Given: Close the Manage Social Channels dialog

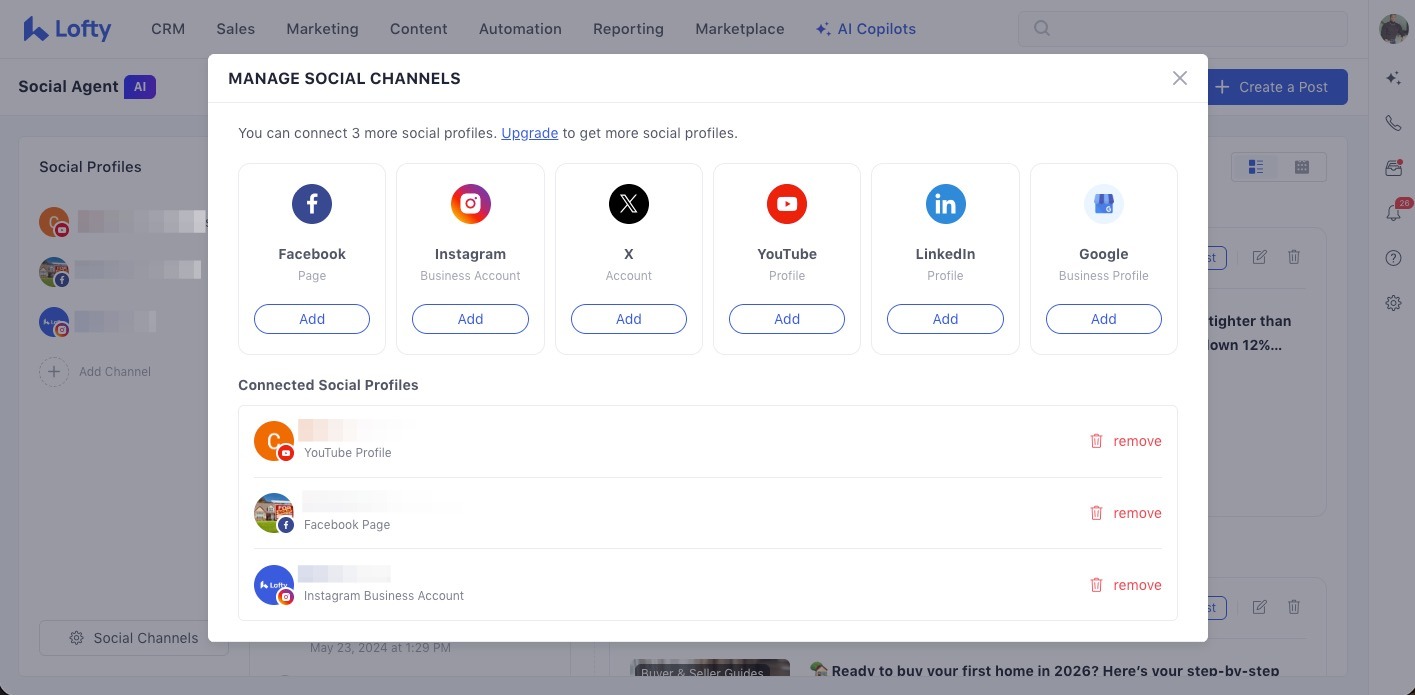Looking at the screenshot, I should pyautogui.click(x=1180, y=78).
